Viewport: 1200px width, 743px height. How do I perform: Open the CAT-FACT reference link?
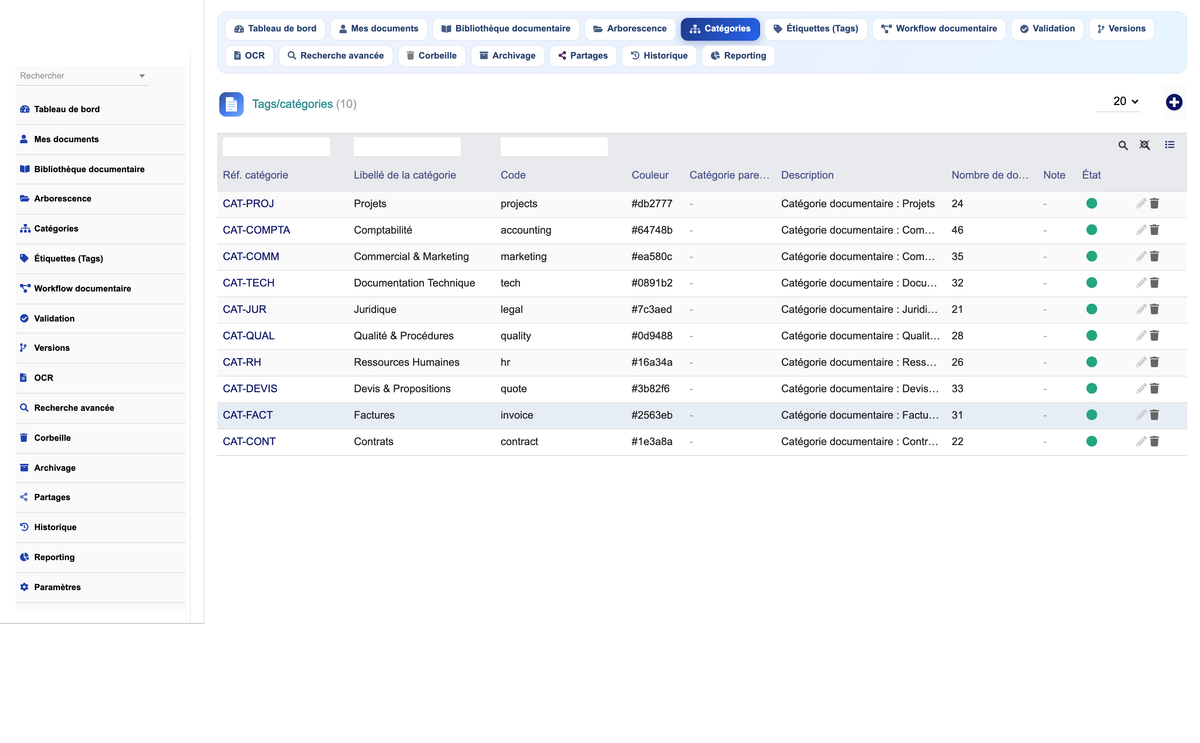248,415
